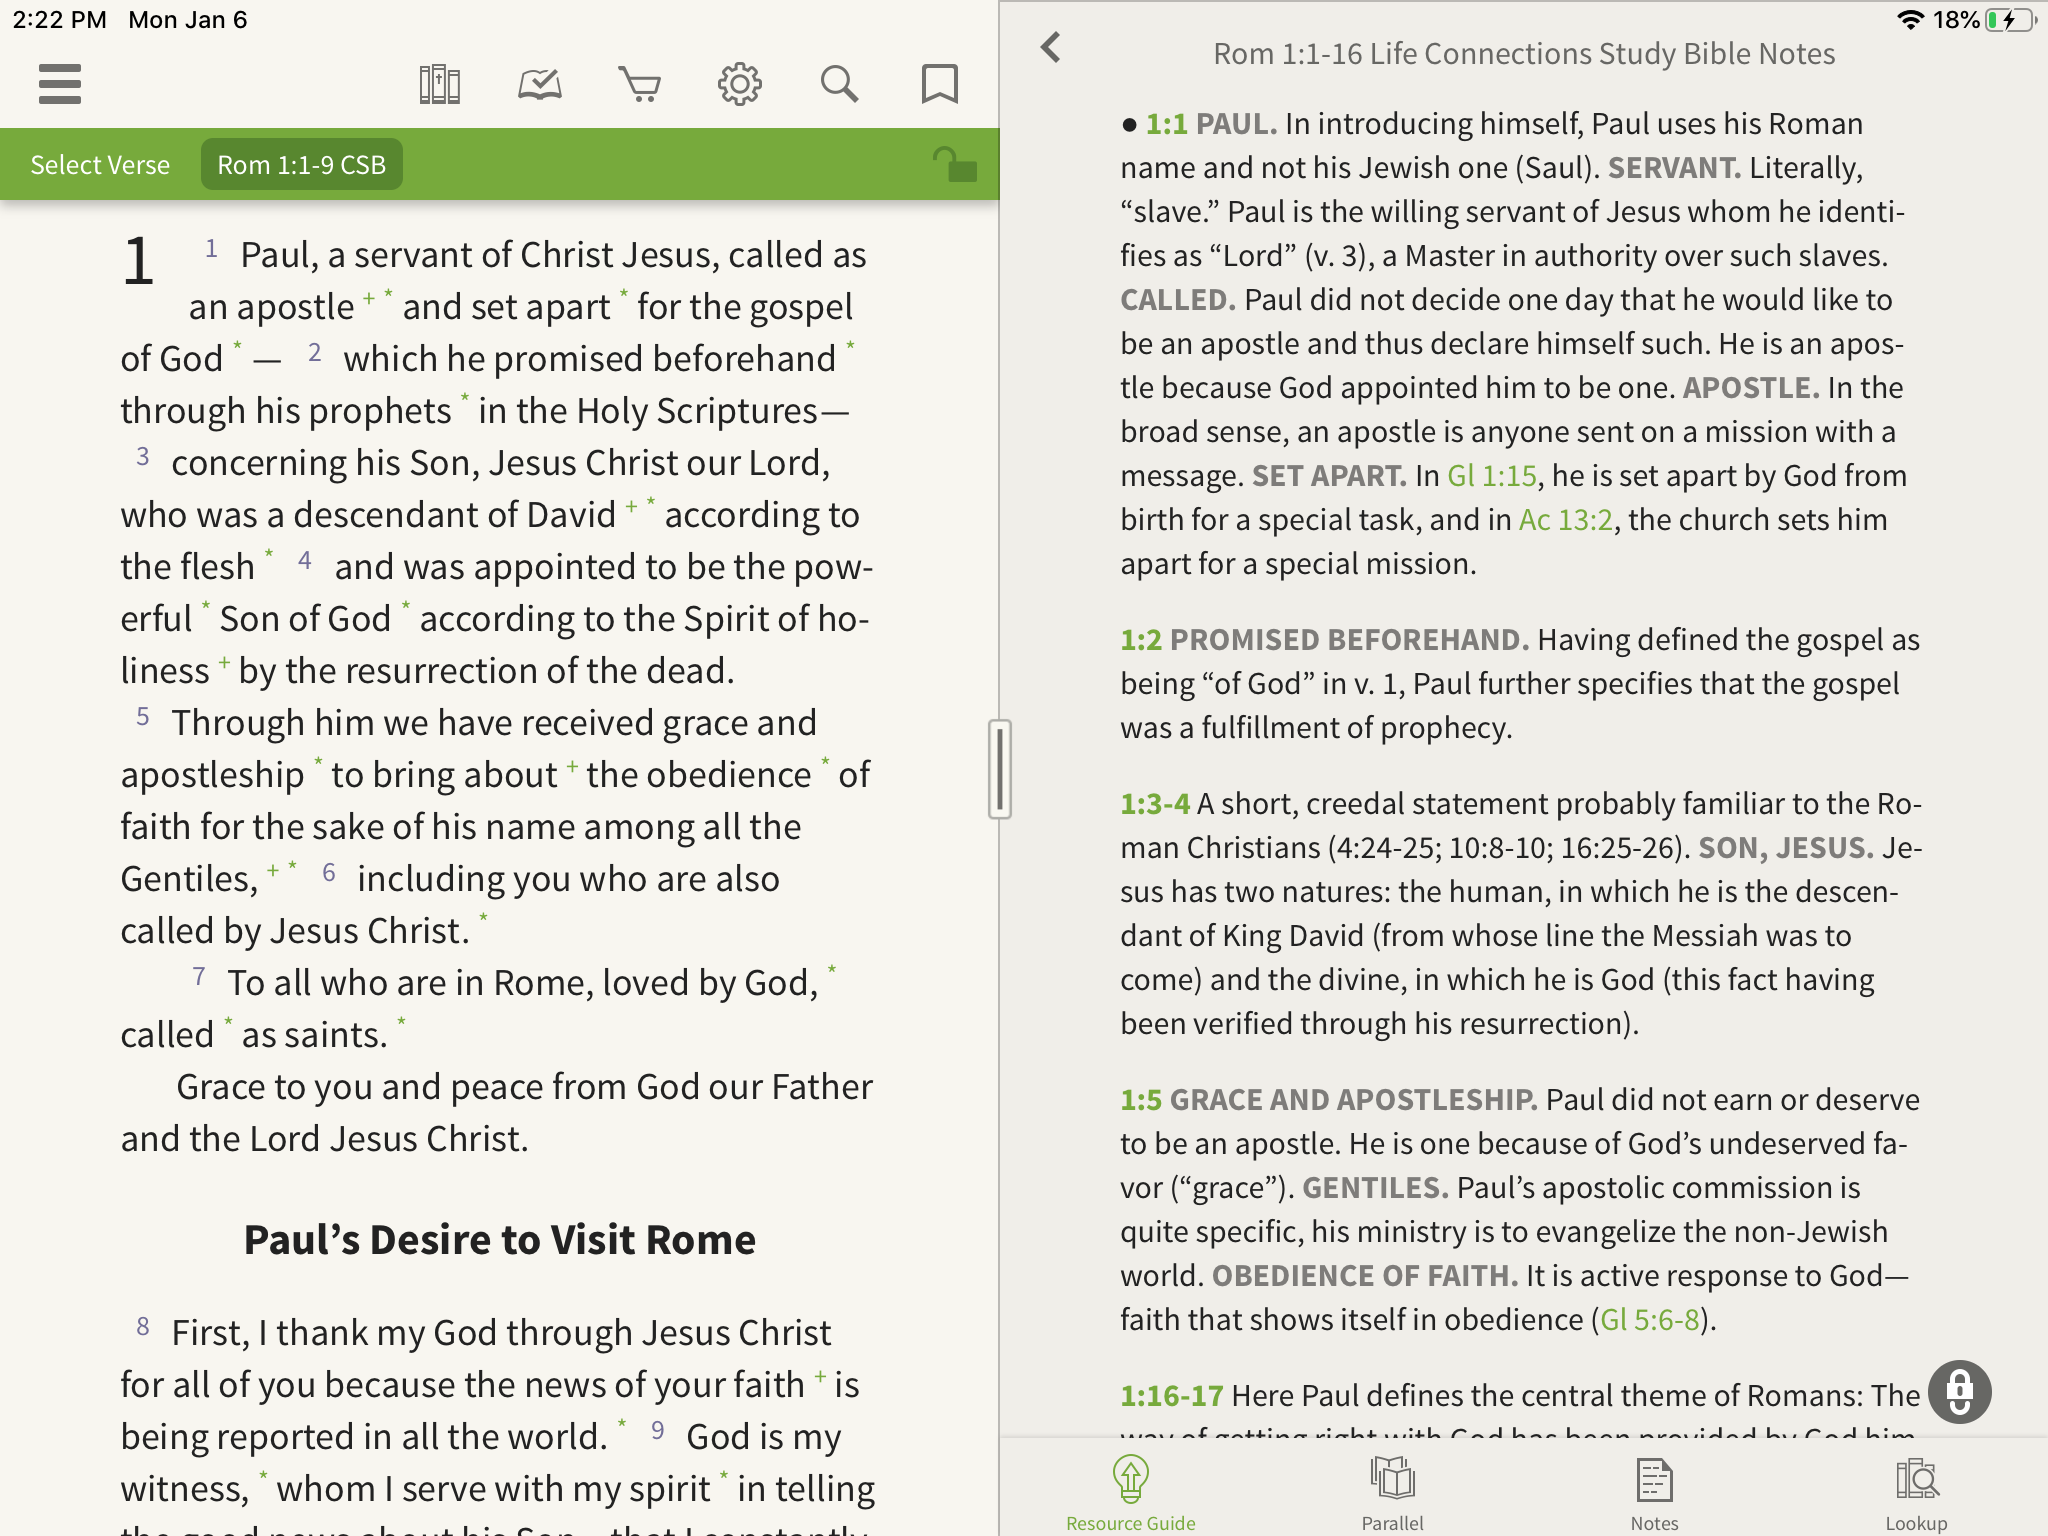Viewport: 2048px width, 1536px height.
Task: Open the Gl 5:6-8 reference link
Action: [x=1650, y=1319]
